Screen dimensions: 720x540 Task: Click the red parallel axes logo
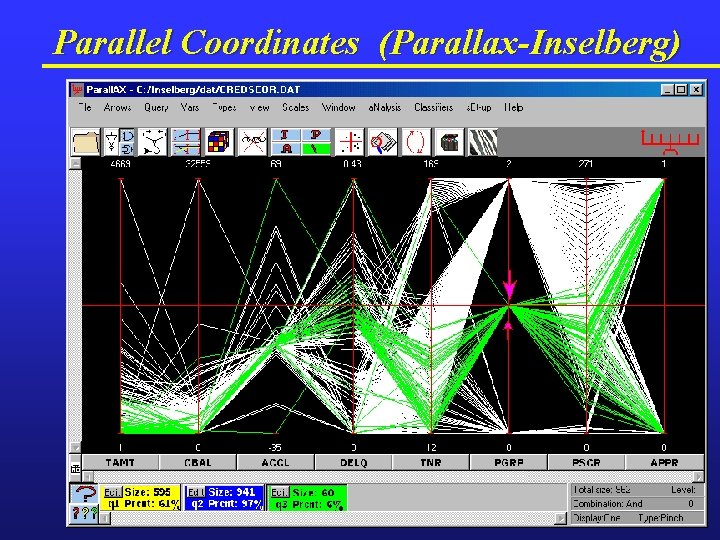click(x=670, y=142)
